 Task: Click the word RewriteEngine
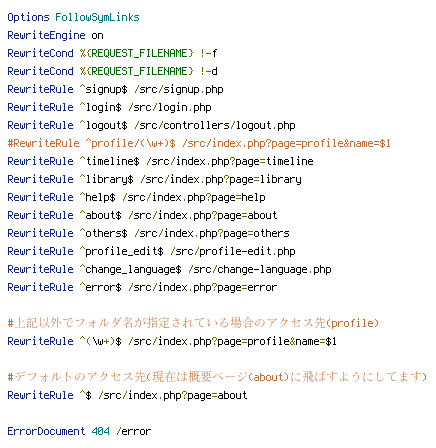[46, 35]
